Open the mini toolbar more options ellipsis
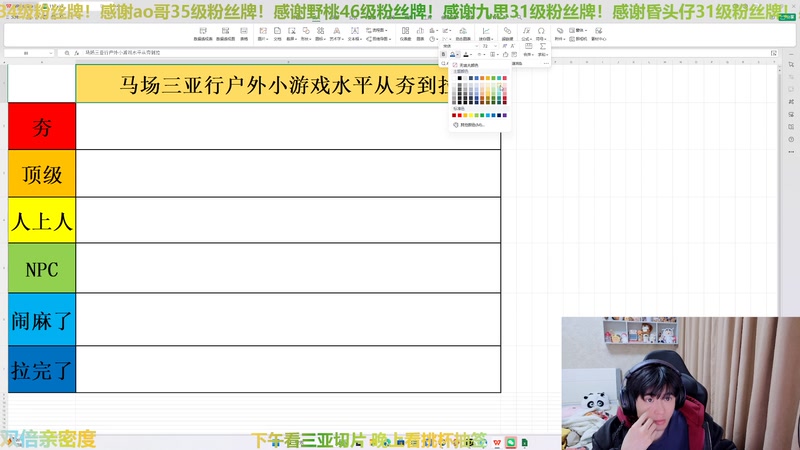 click(x=546, y=63)
